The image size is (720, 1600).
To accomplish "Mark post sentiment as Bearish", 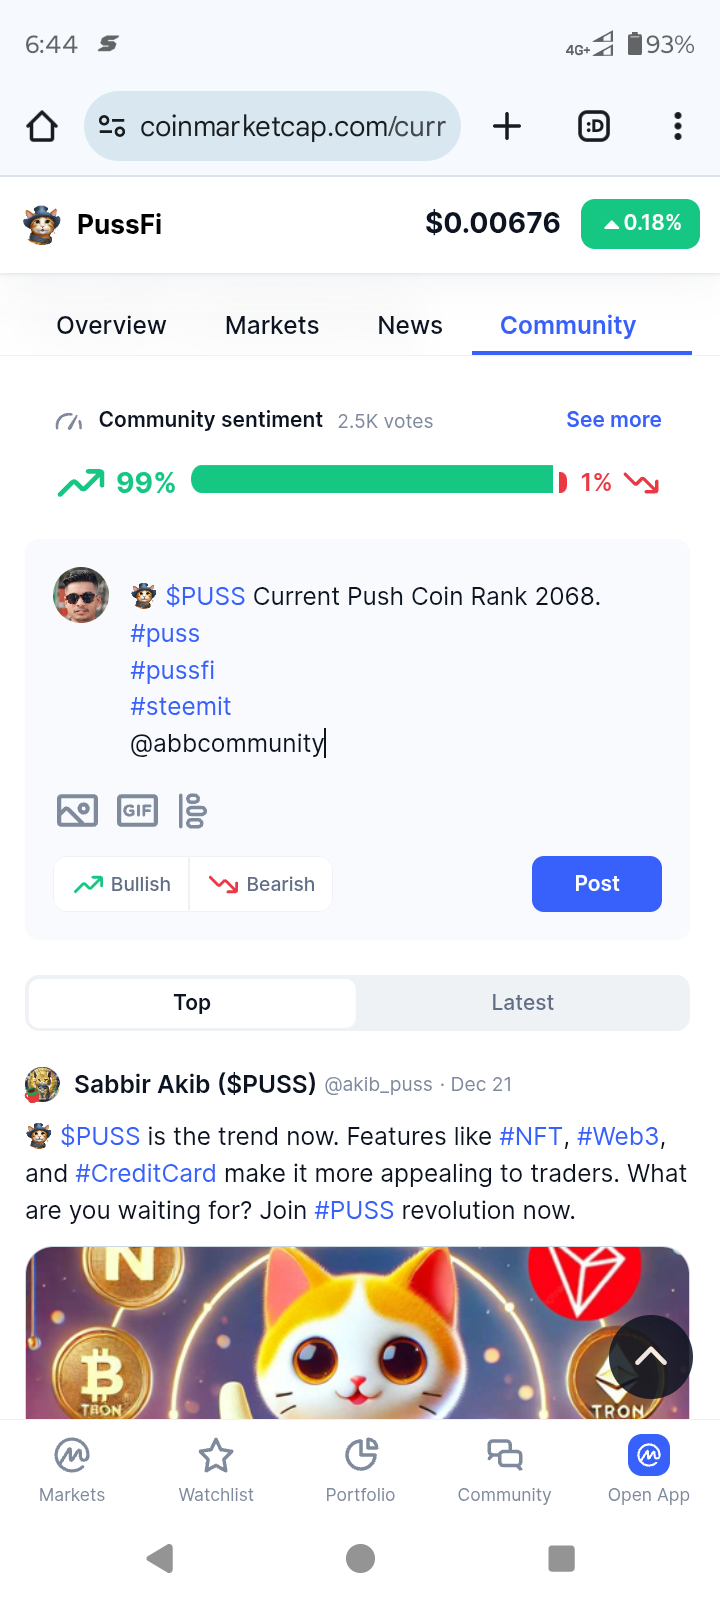I will (261, 884).
